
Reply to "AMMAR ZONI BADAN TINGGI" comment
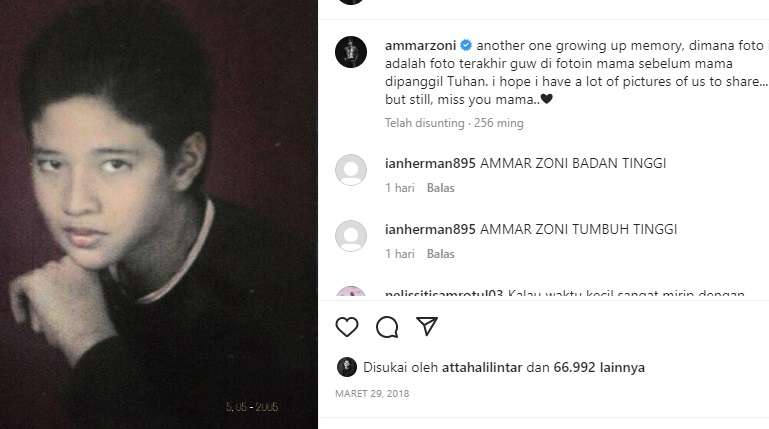441,188
